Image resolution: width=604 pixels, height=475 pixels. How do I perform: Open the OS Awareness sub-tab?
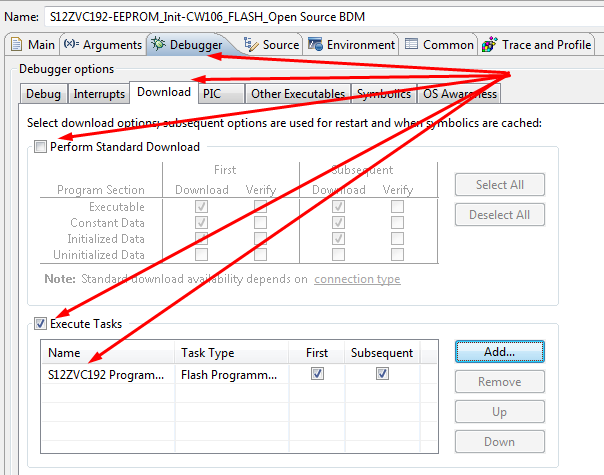[460, 94]
